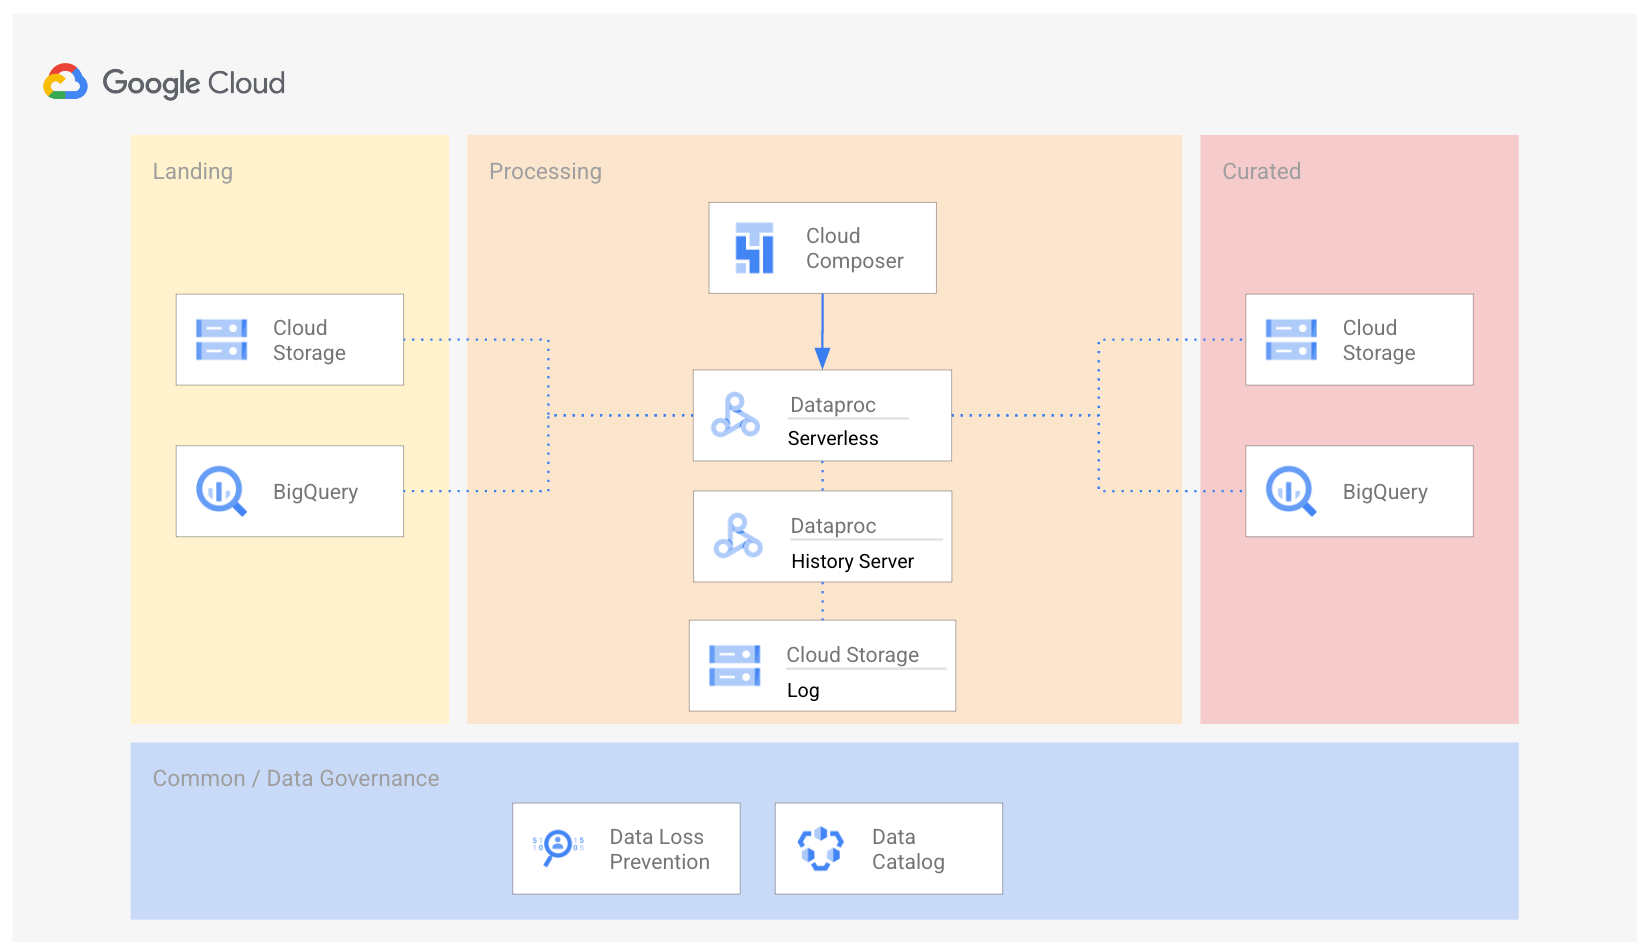Click the 'Data Loss Prevention' label
Image resolution: width=1650 pixels, height=948 pixels.
[660, 849]
